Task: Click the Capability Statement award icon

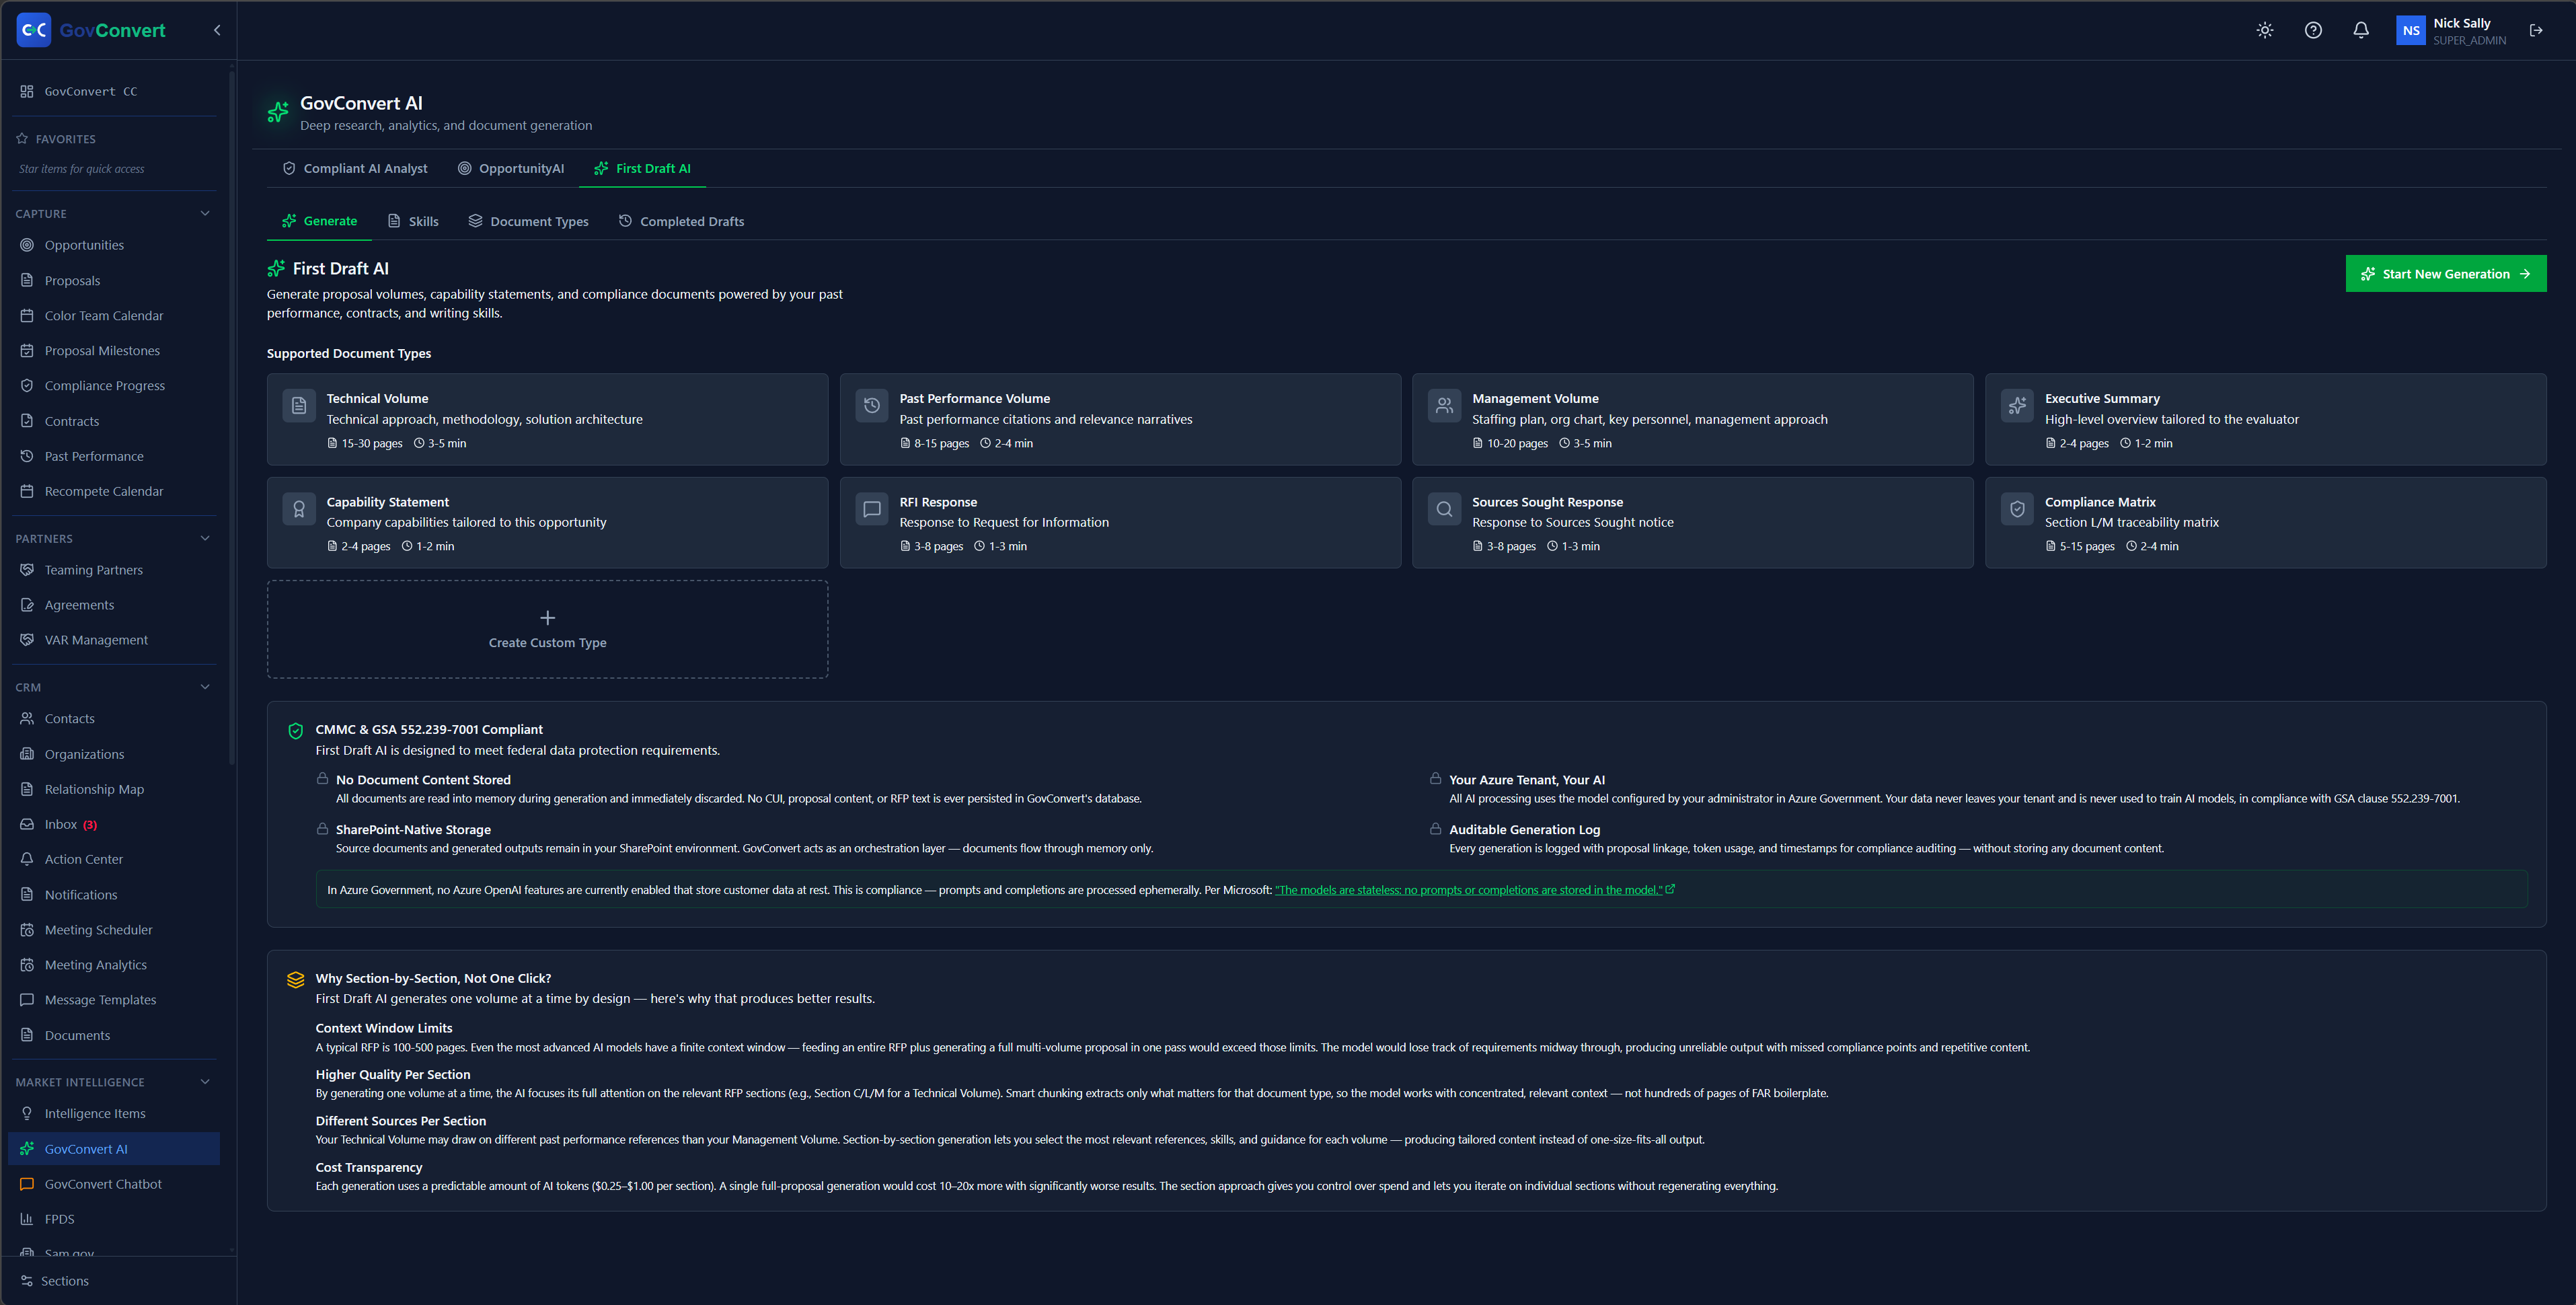Action: [299, 509]
